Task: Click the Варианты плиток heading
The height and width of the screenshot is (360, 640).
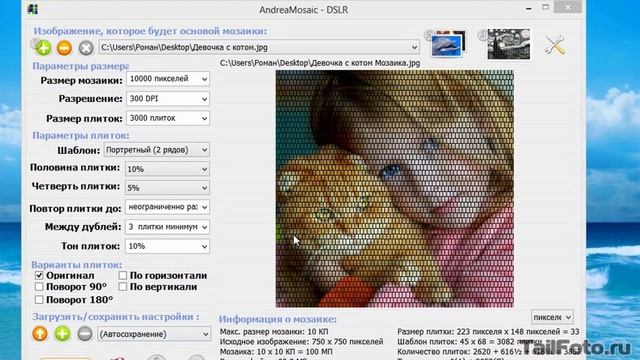Action: pos(77,264)
